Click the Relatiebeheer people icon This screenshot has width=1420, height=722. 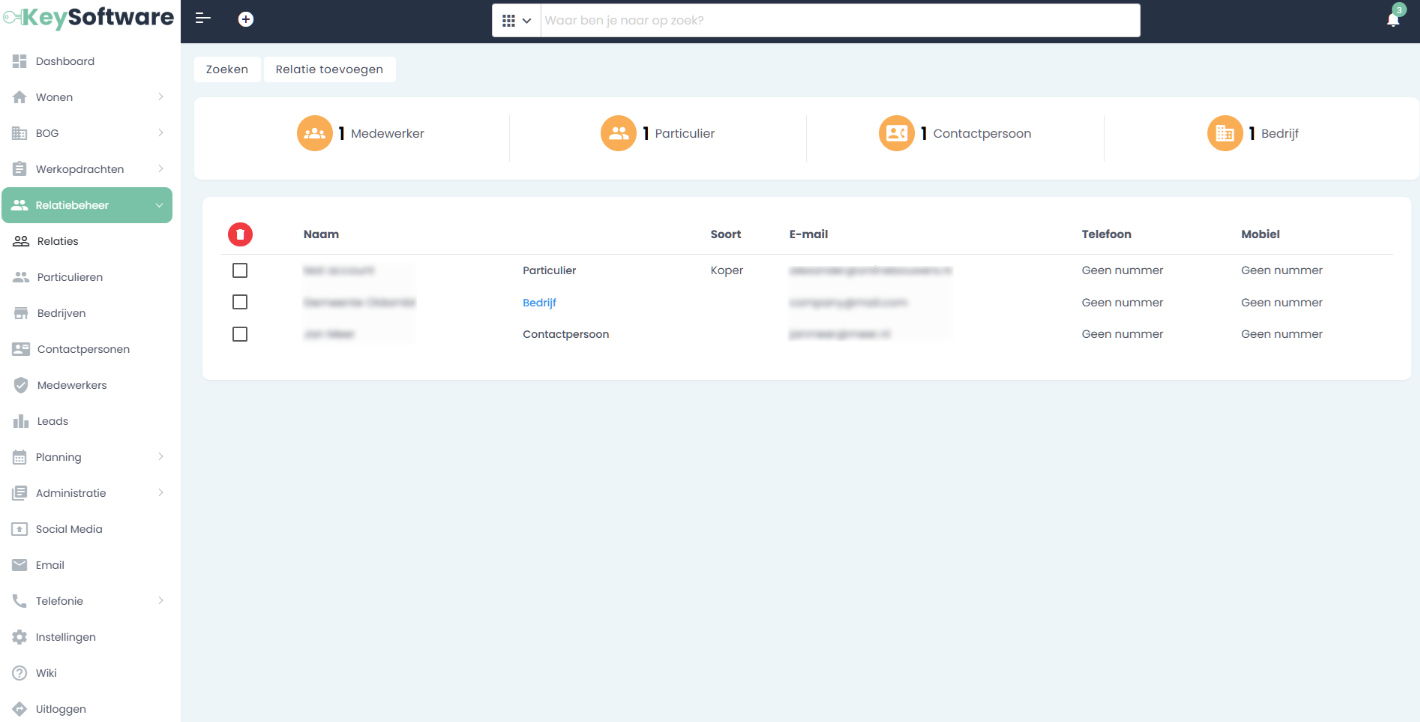coord(19,205)
